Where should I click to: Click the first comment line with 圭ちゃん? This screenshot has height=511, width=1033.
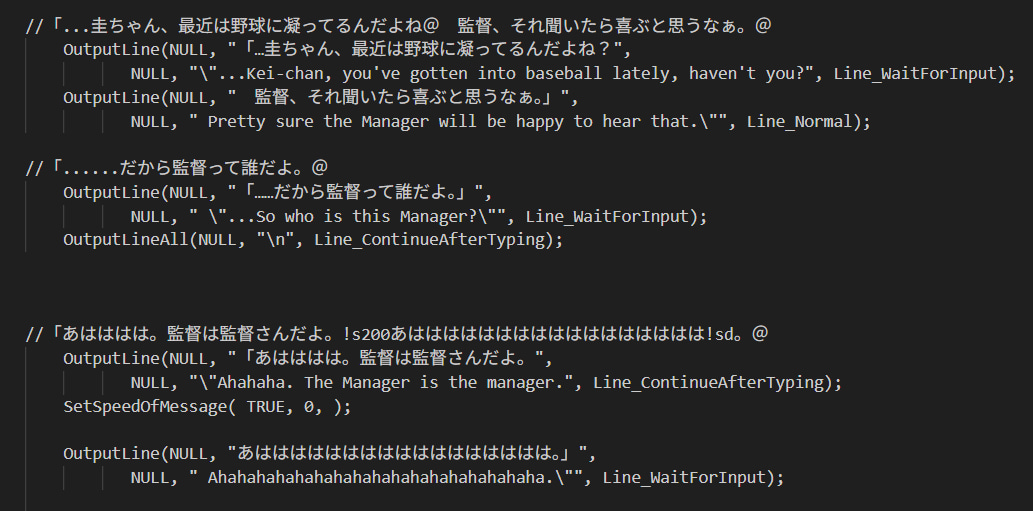click(x=399, y=26)
